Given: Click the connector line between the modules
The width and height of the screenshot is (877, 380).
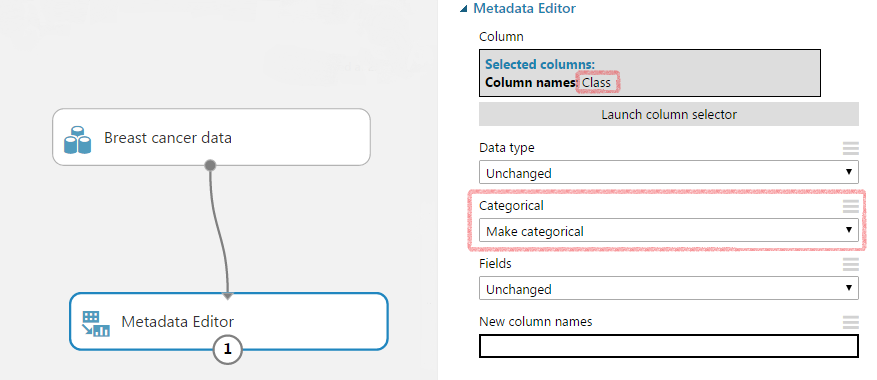Looking at the screenshot, I should (x=219, y=229).
